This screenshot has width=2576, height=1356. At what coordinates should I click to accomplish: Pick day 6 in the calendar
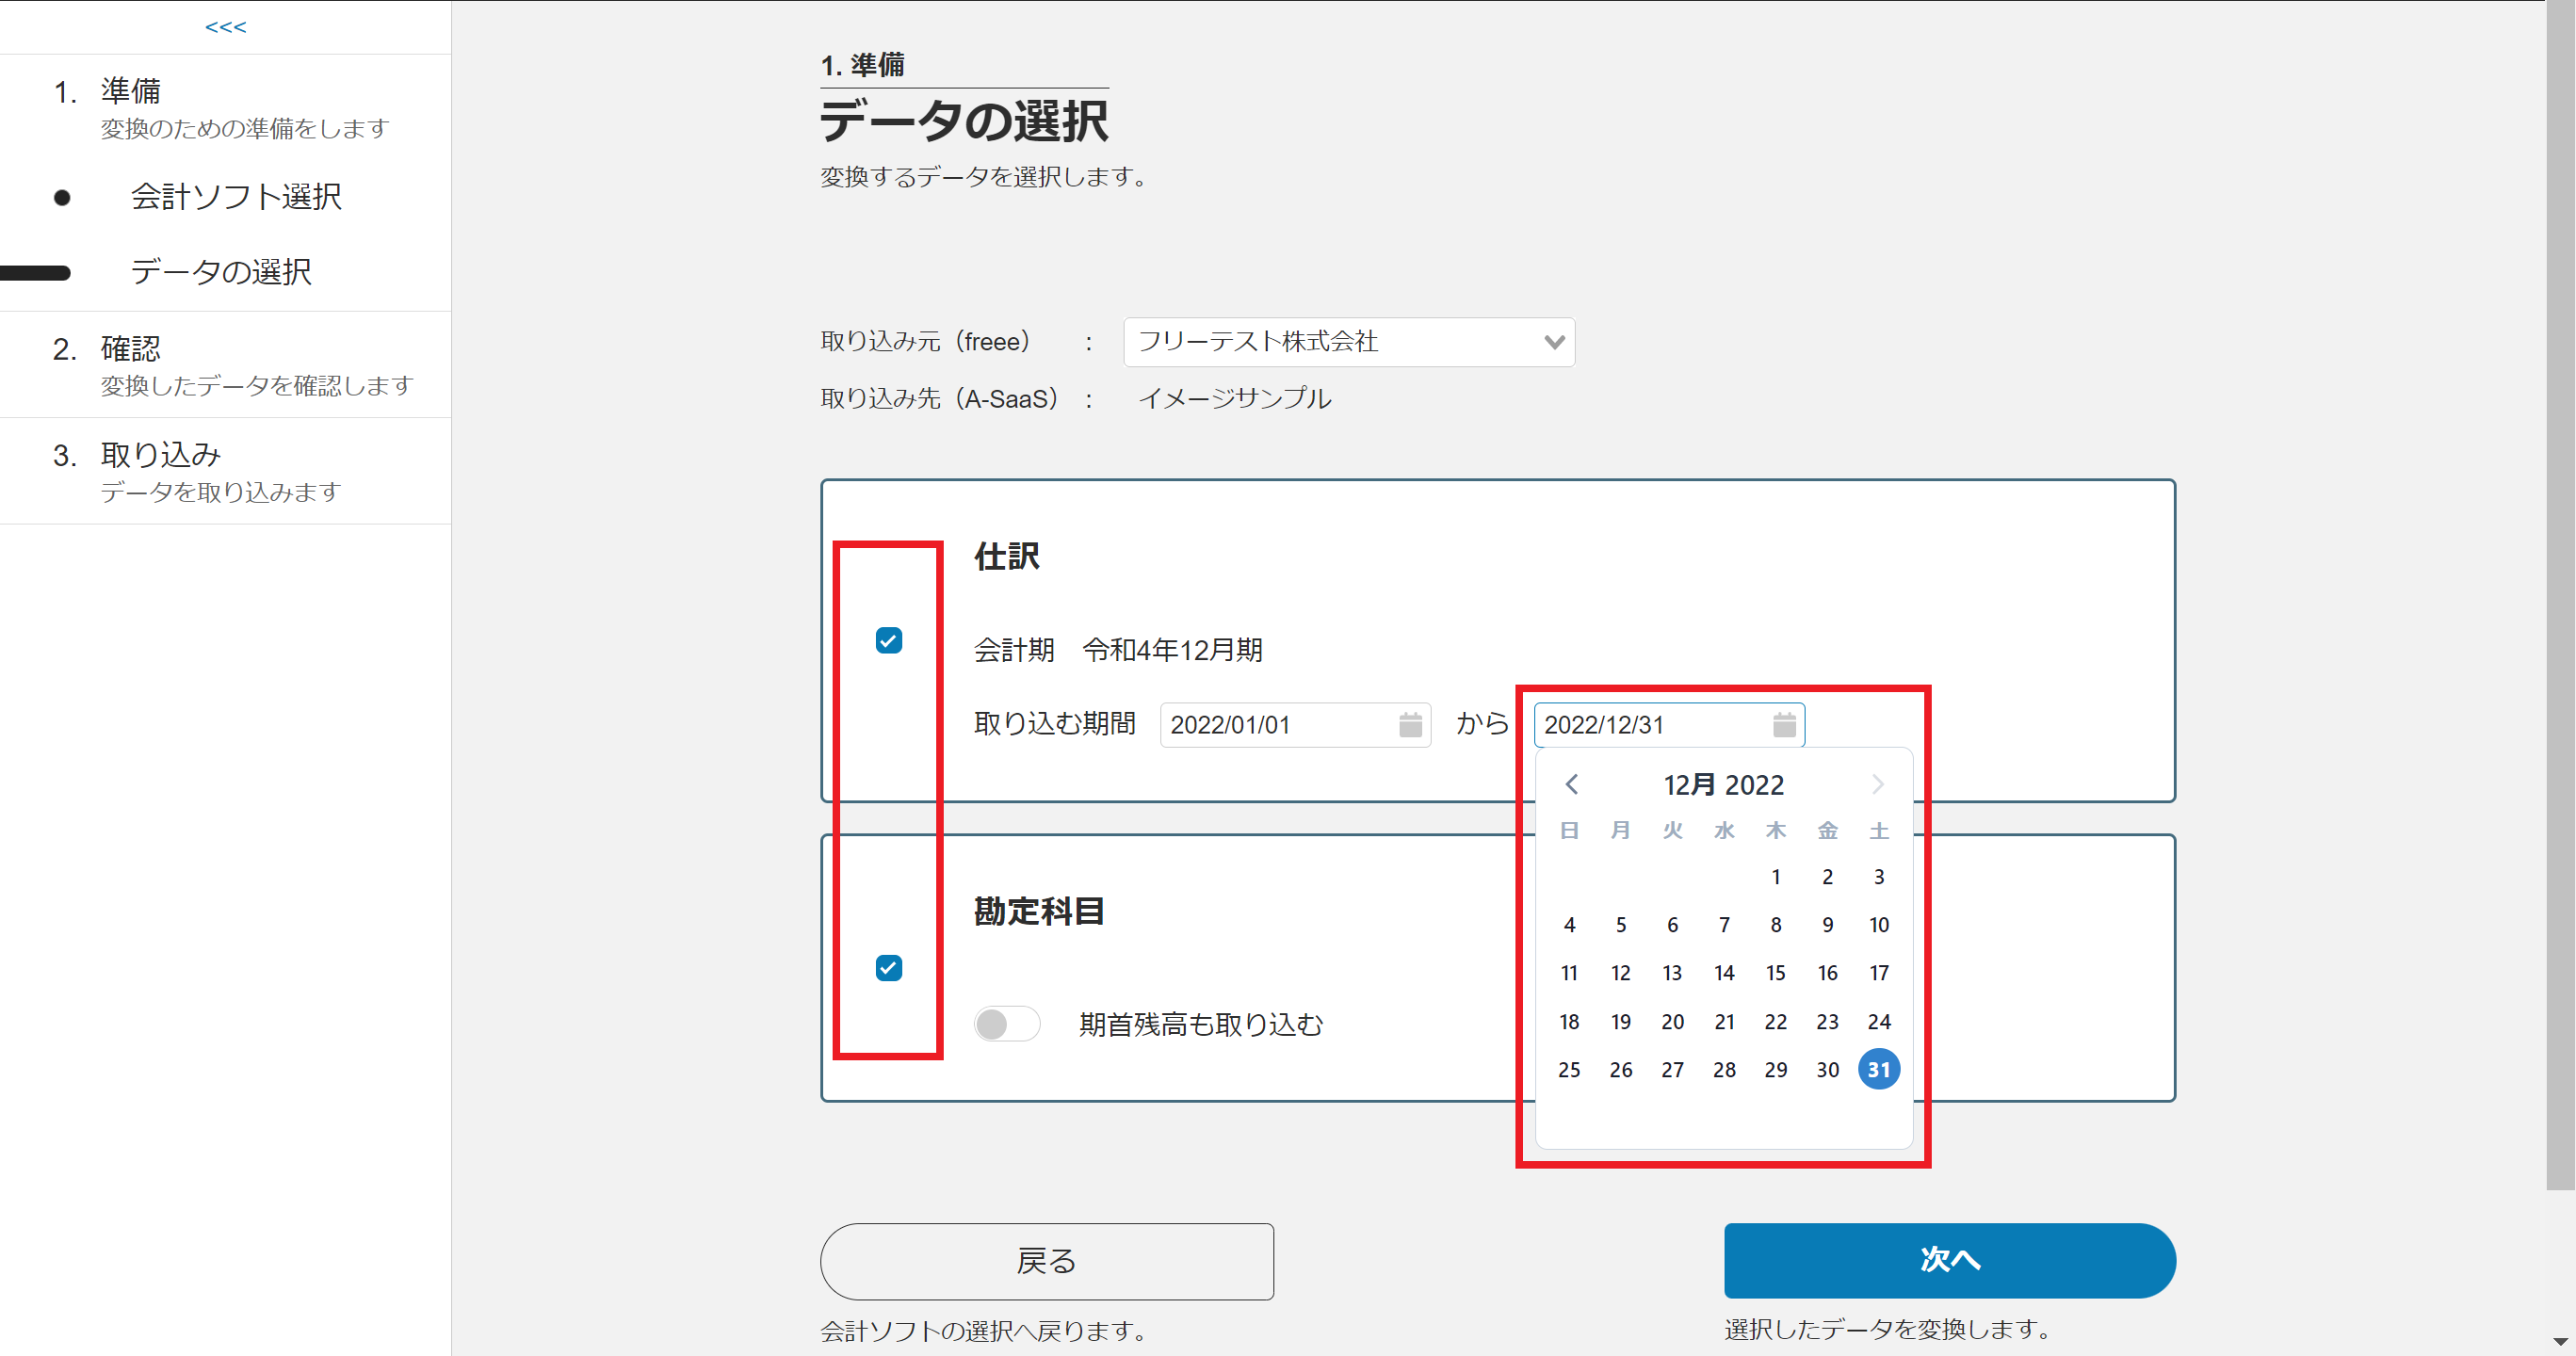[1672, 925]
